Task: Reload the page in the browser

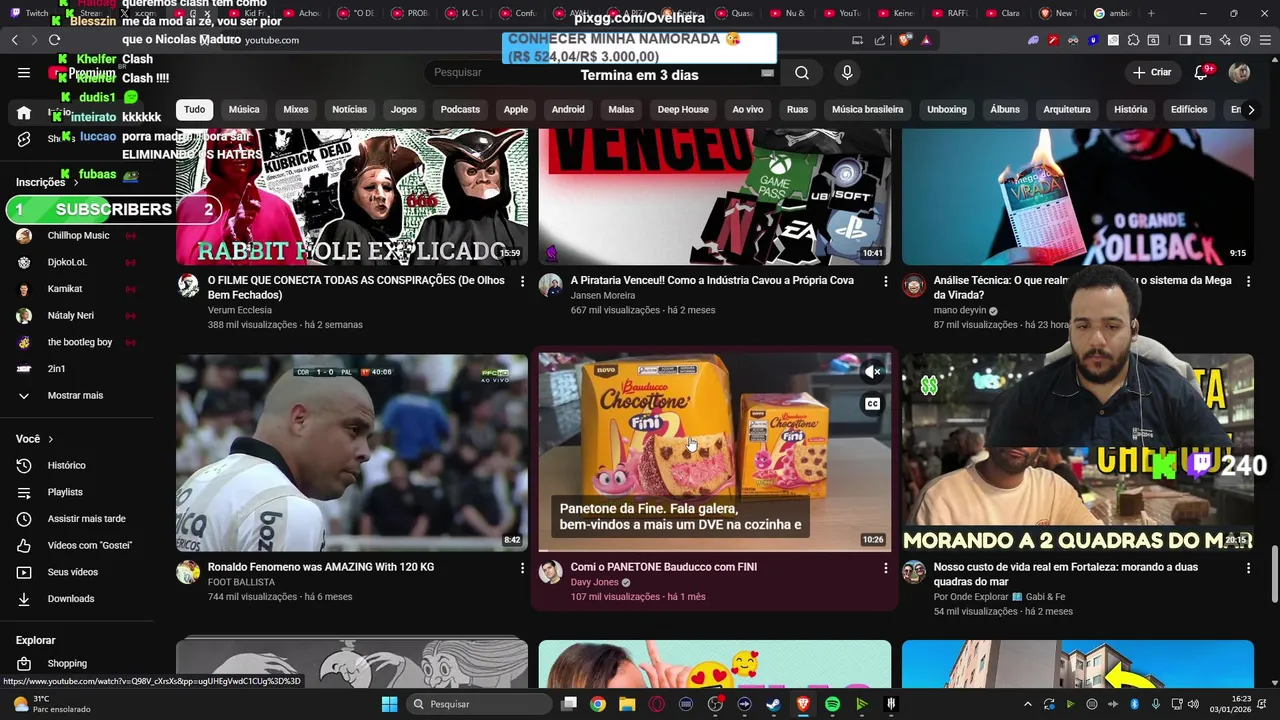Action: tap(54, 40)
